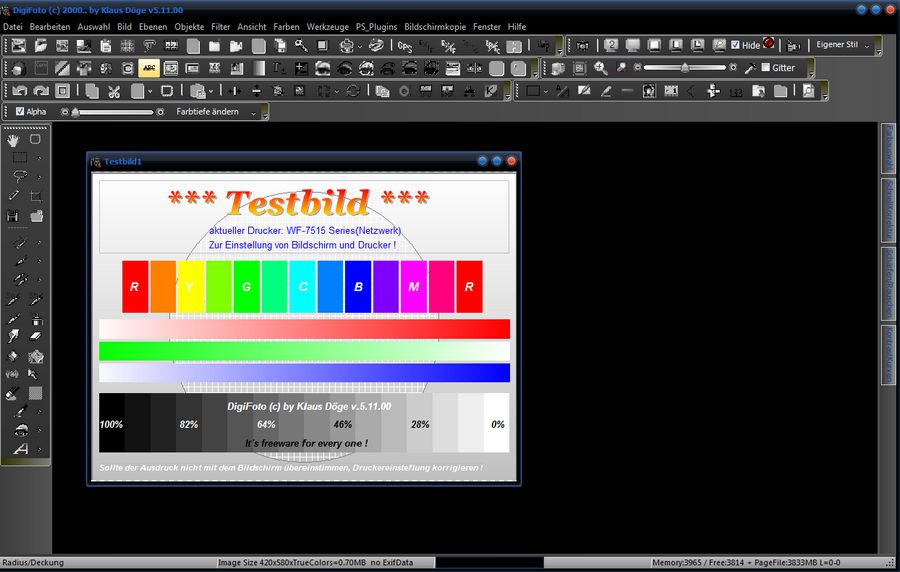Click the Testbild1 image window title bar
Screen dimensions: 900x572
pyautogui.click(x=280, y=160)
